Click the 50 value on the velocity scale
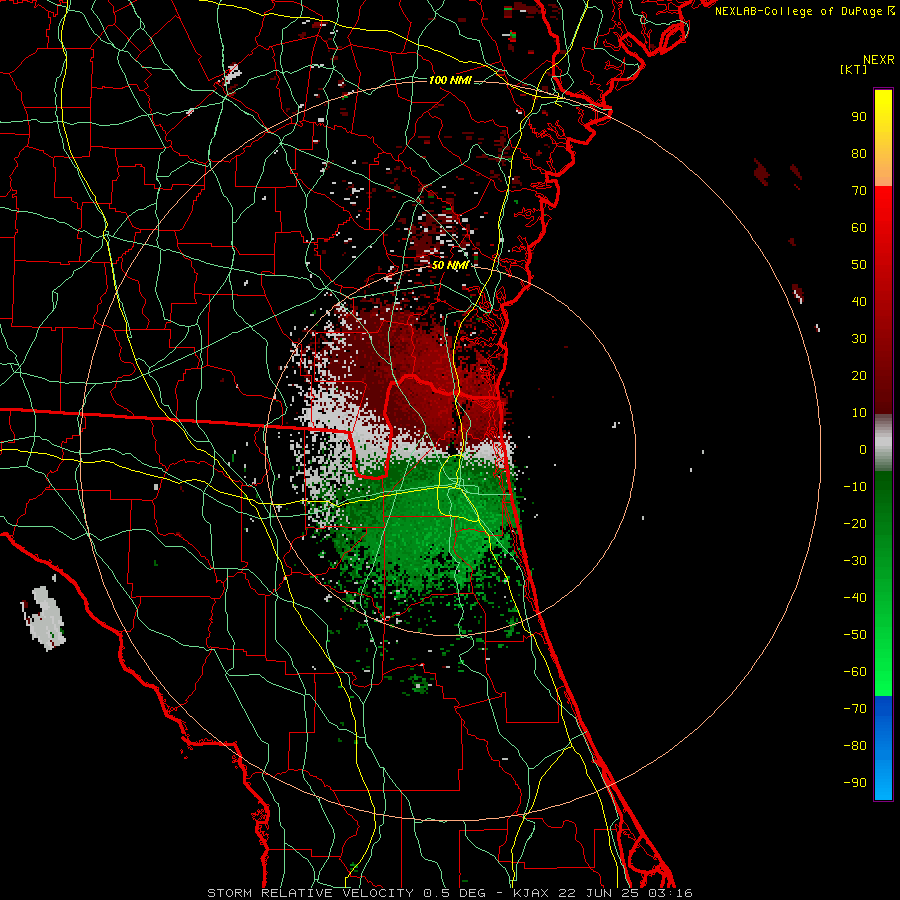Image resolution: width=900 pixels, height=900 pixels. tap(859, 265)
